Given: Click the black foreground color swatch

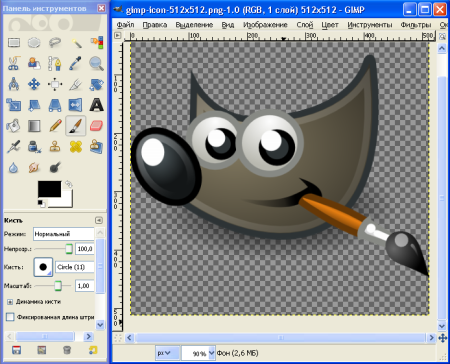Looking at the screenshot, I should [x=49, y=189].
